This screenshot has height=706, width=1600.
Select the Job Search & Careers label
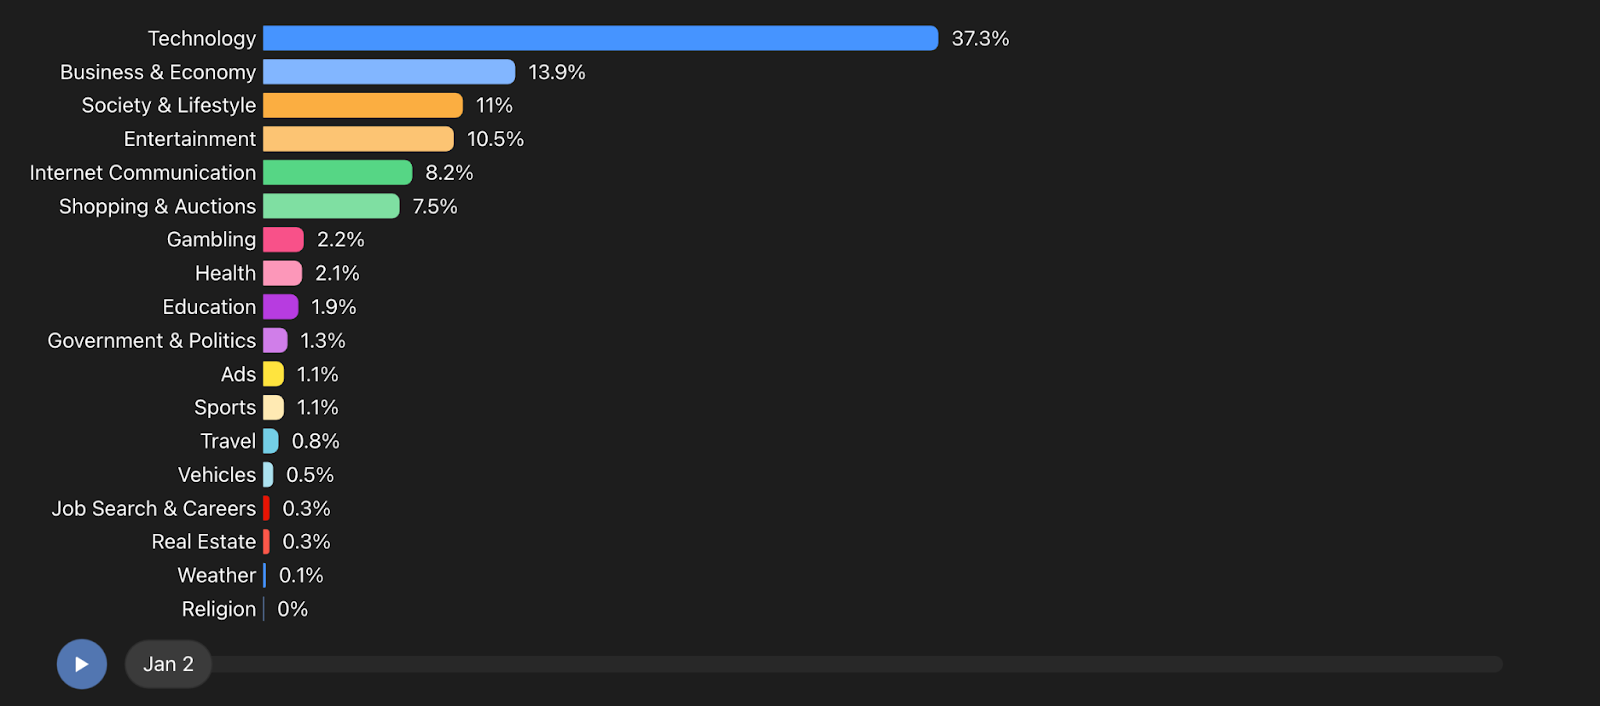pos(154,508)
